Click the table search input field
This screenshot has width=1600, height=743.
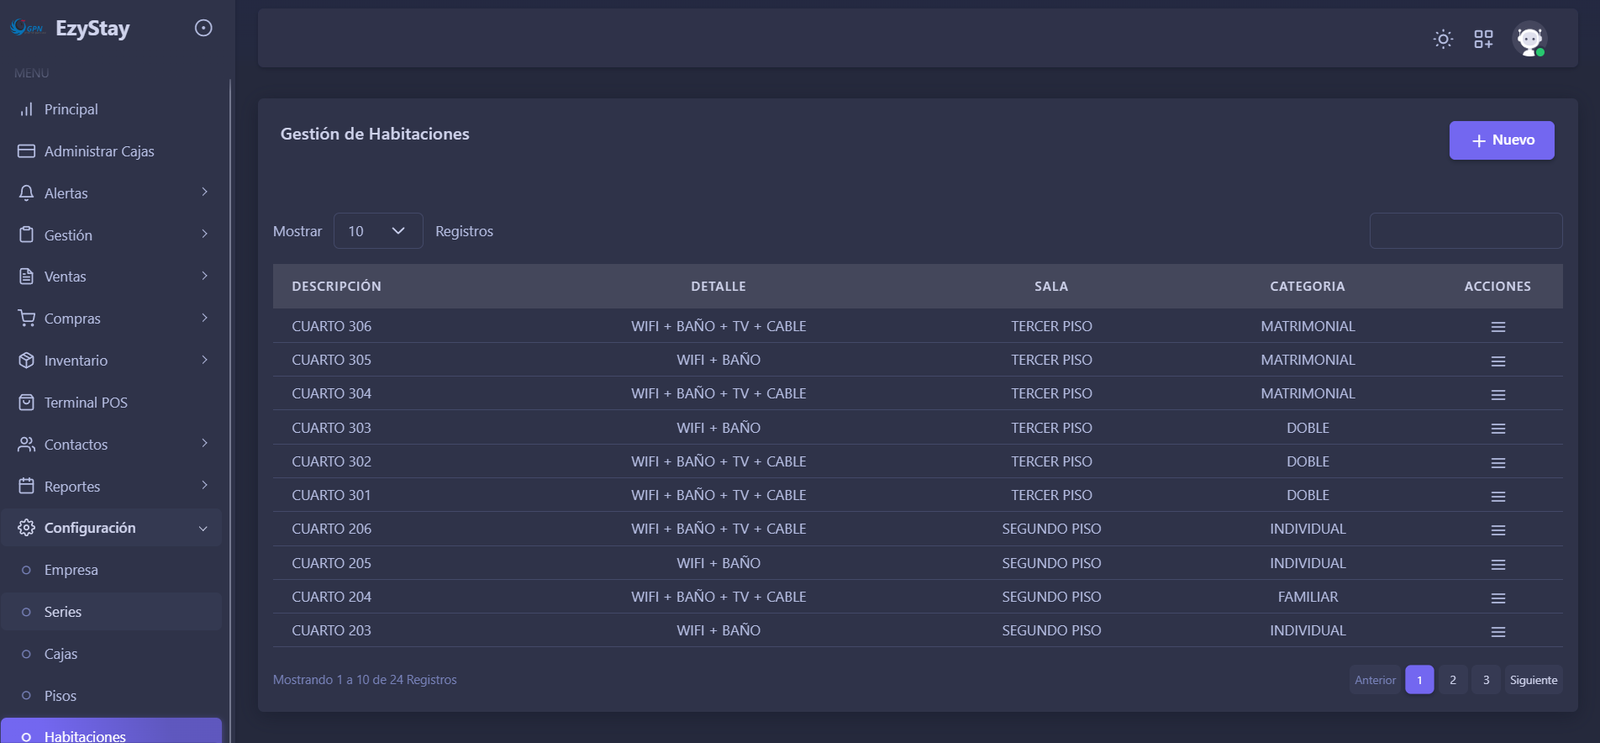click(1465, 231)
